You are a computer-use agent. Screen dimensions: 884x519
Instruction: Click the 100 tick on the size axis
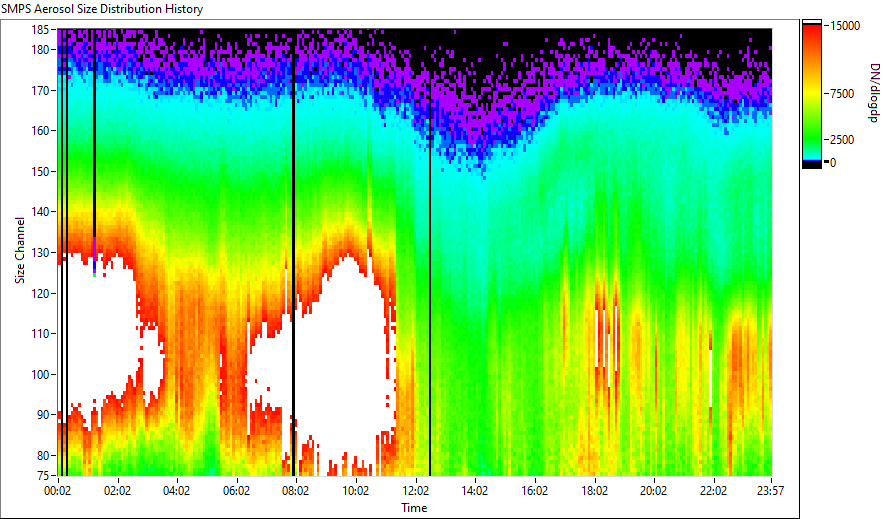pyautogui.click(x=39, y=375)
